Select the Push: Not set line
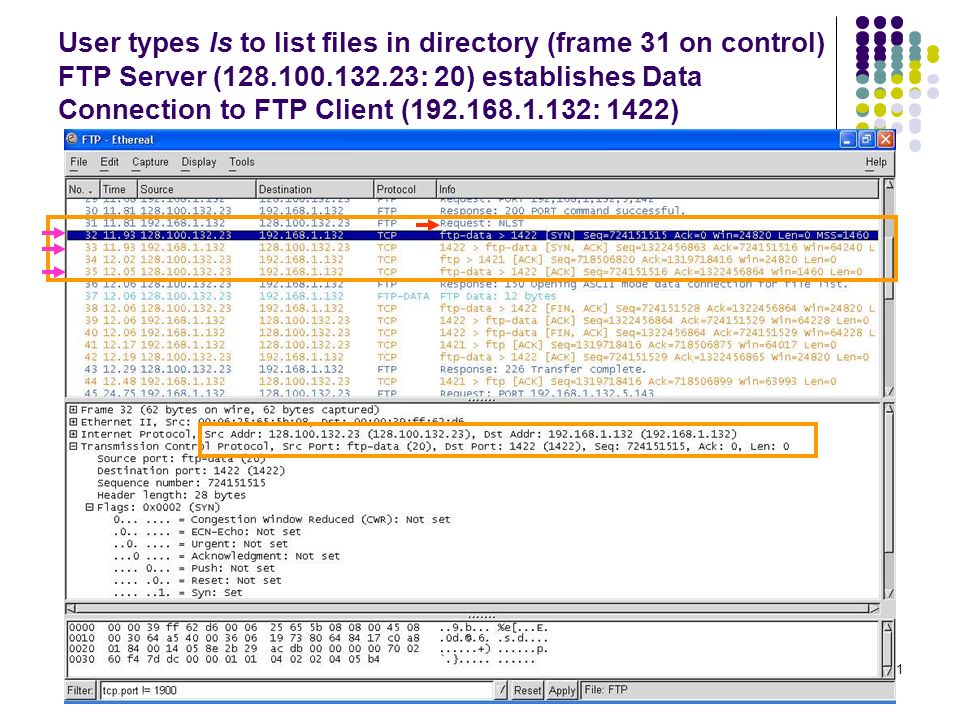960x720 pixels. click(194, 568)
